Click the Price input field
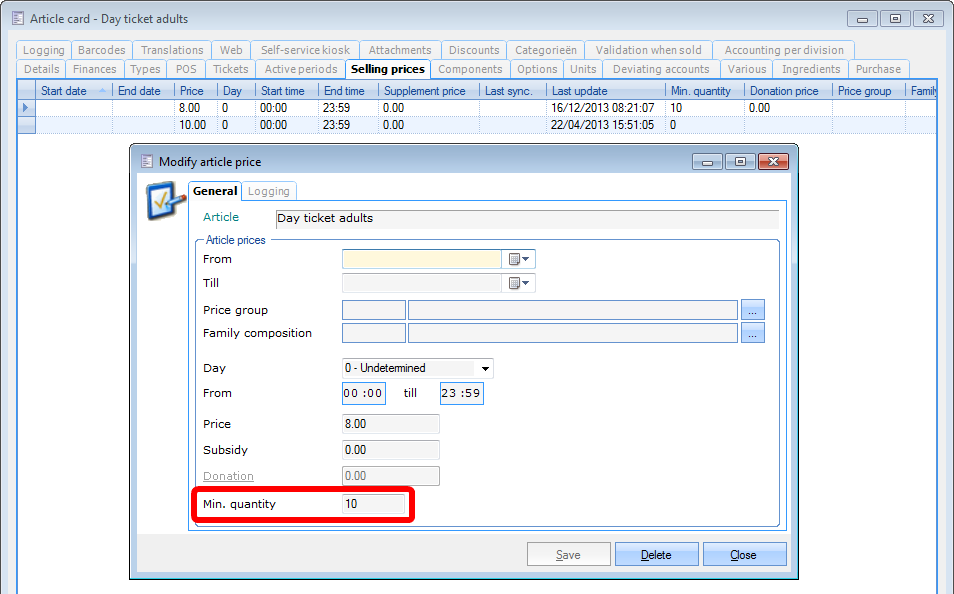 390,424
